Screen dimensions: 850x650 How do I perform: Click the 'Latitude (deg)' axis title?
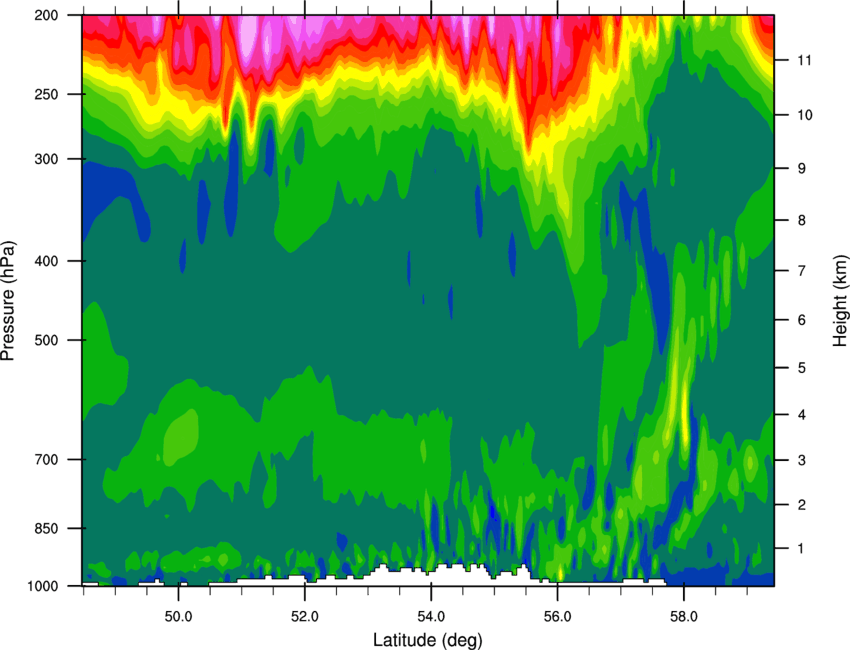(x=428, y=640)
